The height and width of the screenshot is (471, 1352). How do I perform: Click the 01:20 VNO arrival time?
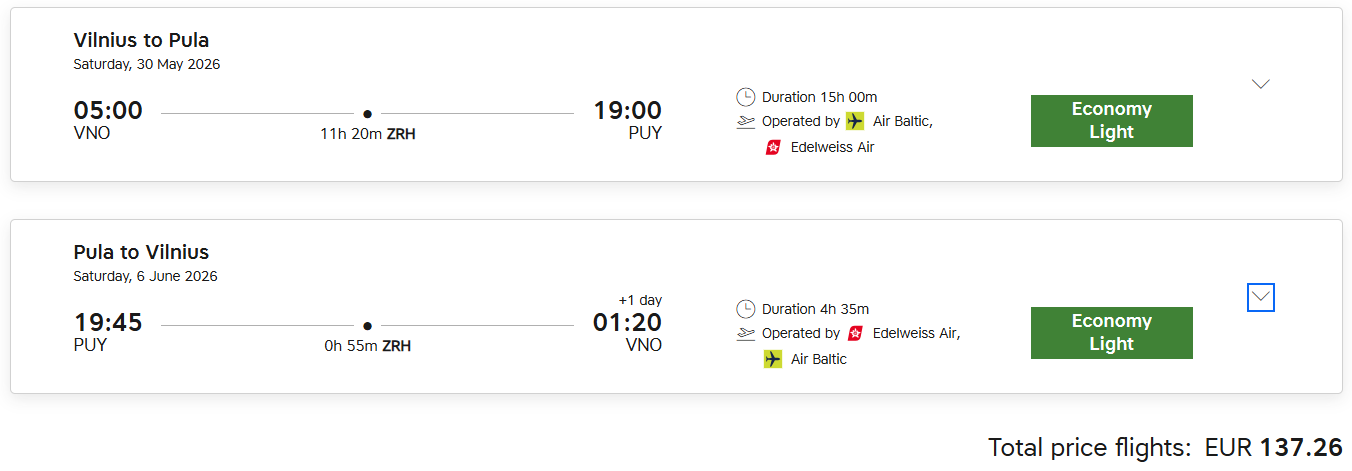click(627, 323)
